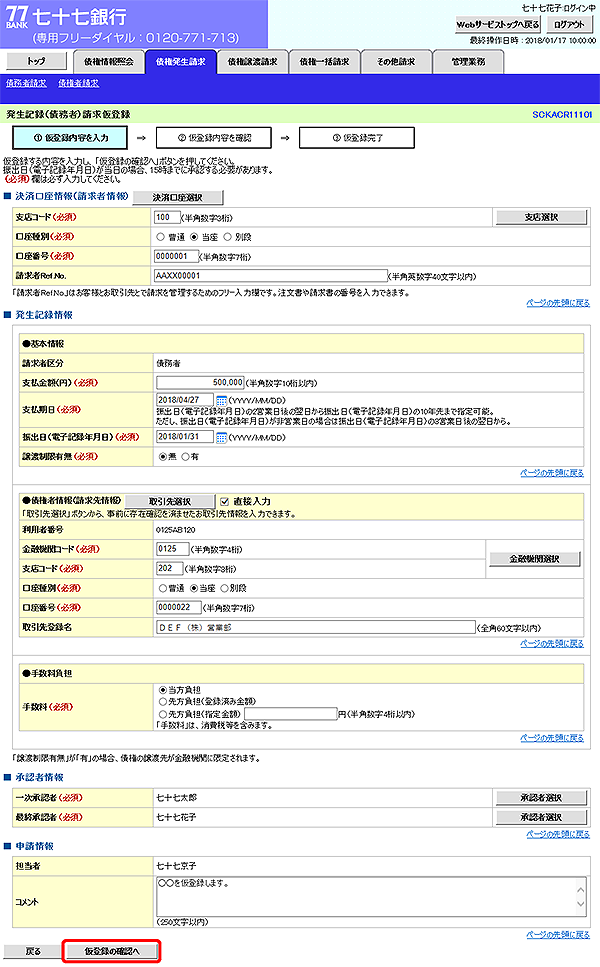Click the 決済口座選択 button

point(178,197)
